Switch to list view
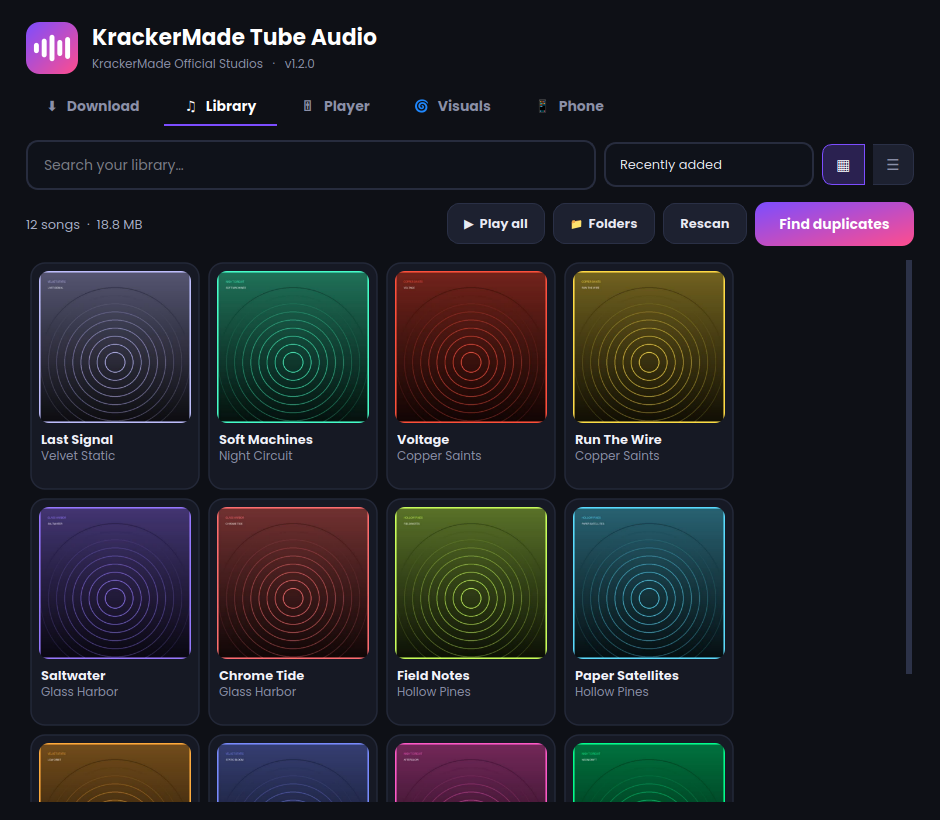 pyautogui.click(x=893, y=164)
